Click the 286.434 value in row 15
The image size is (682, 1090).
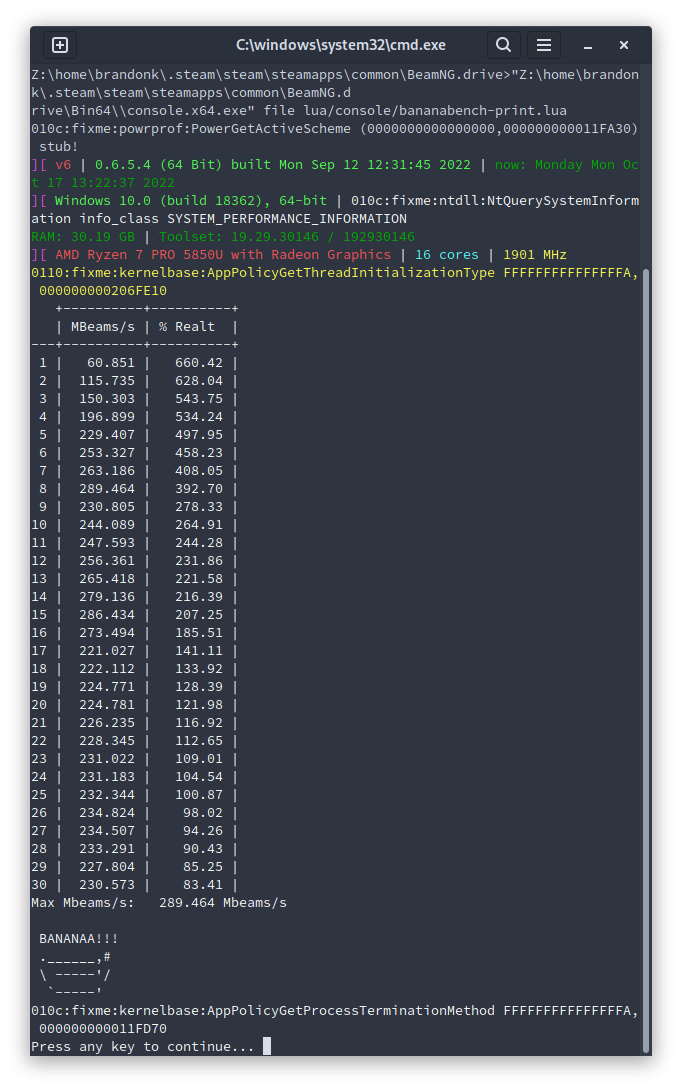(x=107, y=615)
